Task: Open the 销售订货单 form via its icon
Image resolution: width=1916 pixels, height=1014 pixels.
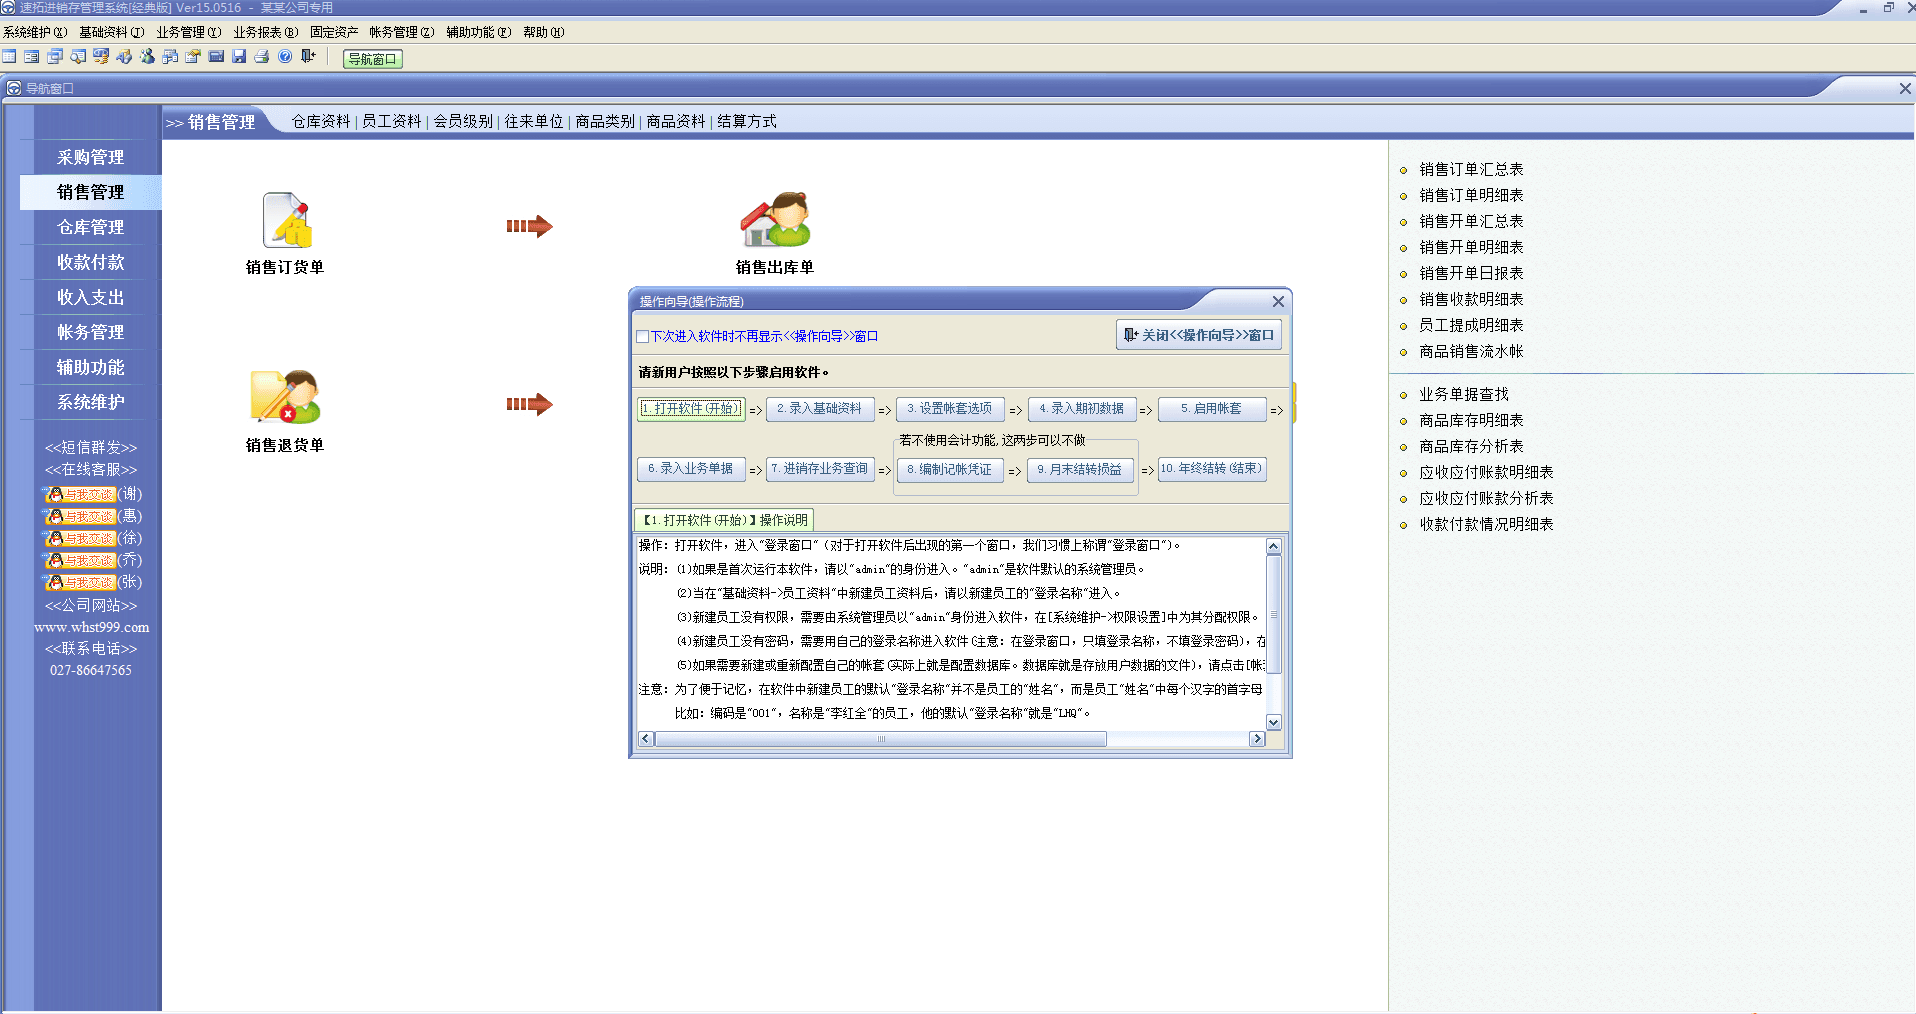Action: click(284, 222)
